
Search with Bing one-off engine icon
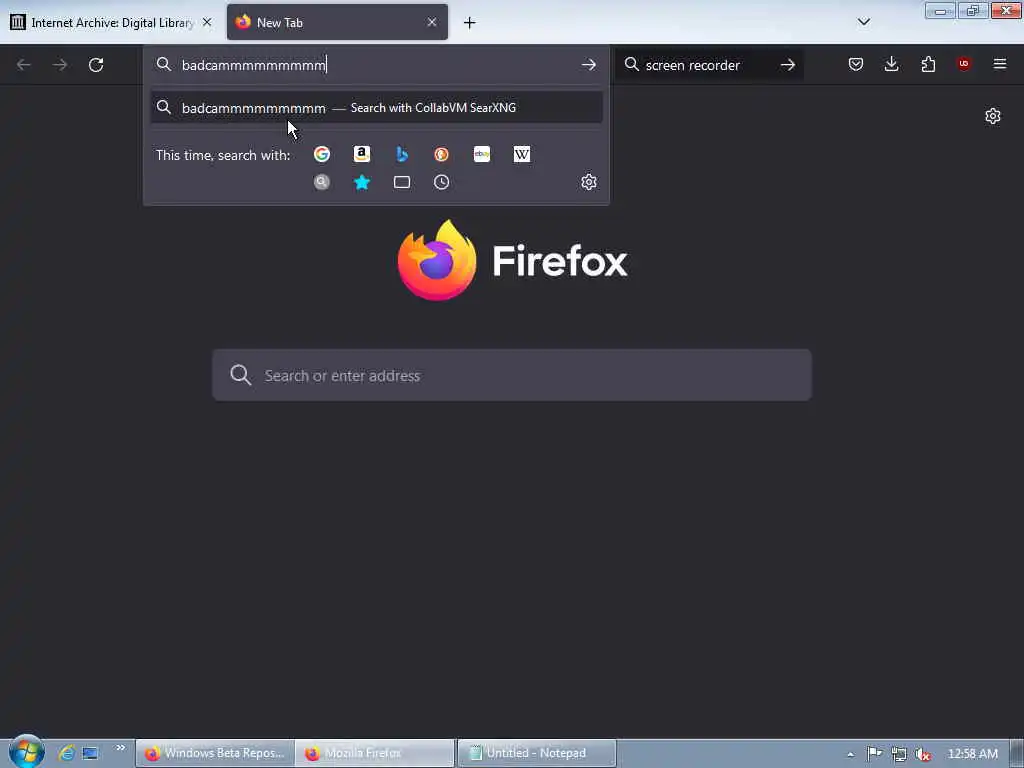(x=402, y=154)
